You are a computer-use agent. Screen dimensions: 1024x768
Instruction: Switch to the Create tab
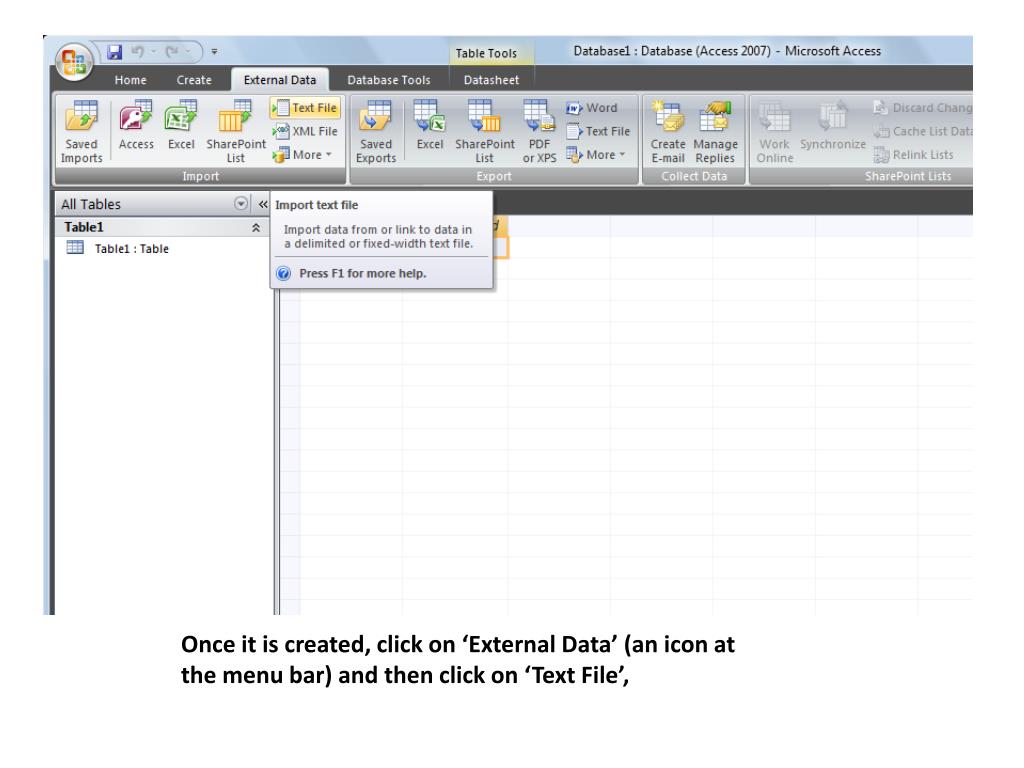click(194, 80)
